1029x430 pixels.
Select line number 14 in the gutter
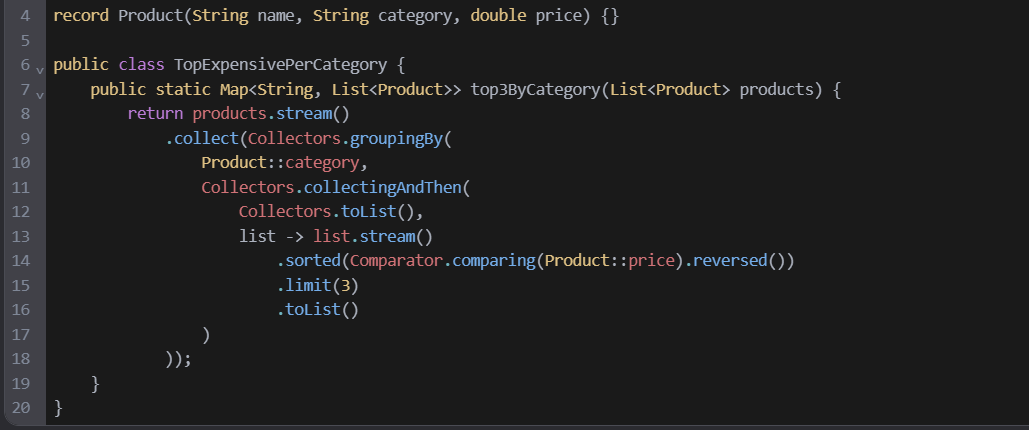pyautogui.click(x=21, y=261)
